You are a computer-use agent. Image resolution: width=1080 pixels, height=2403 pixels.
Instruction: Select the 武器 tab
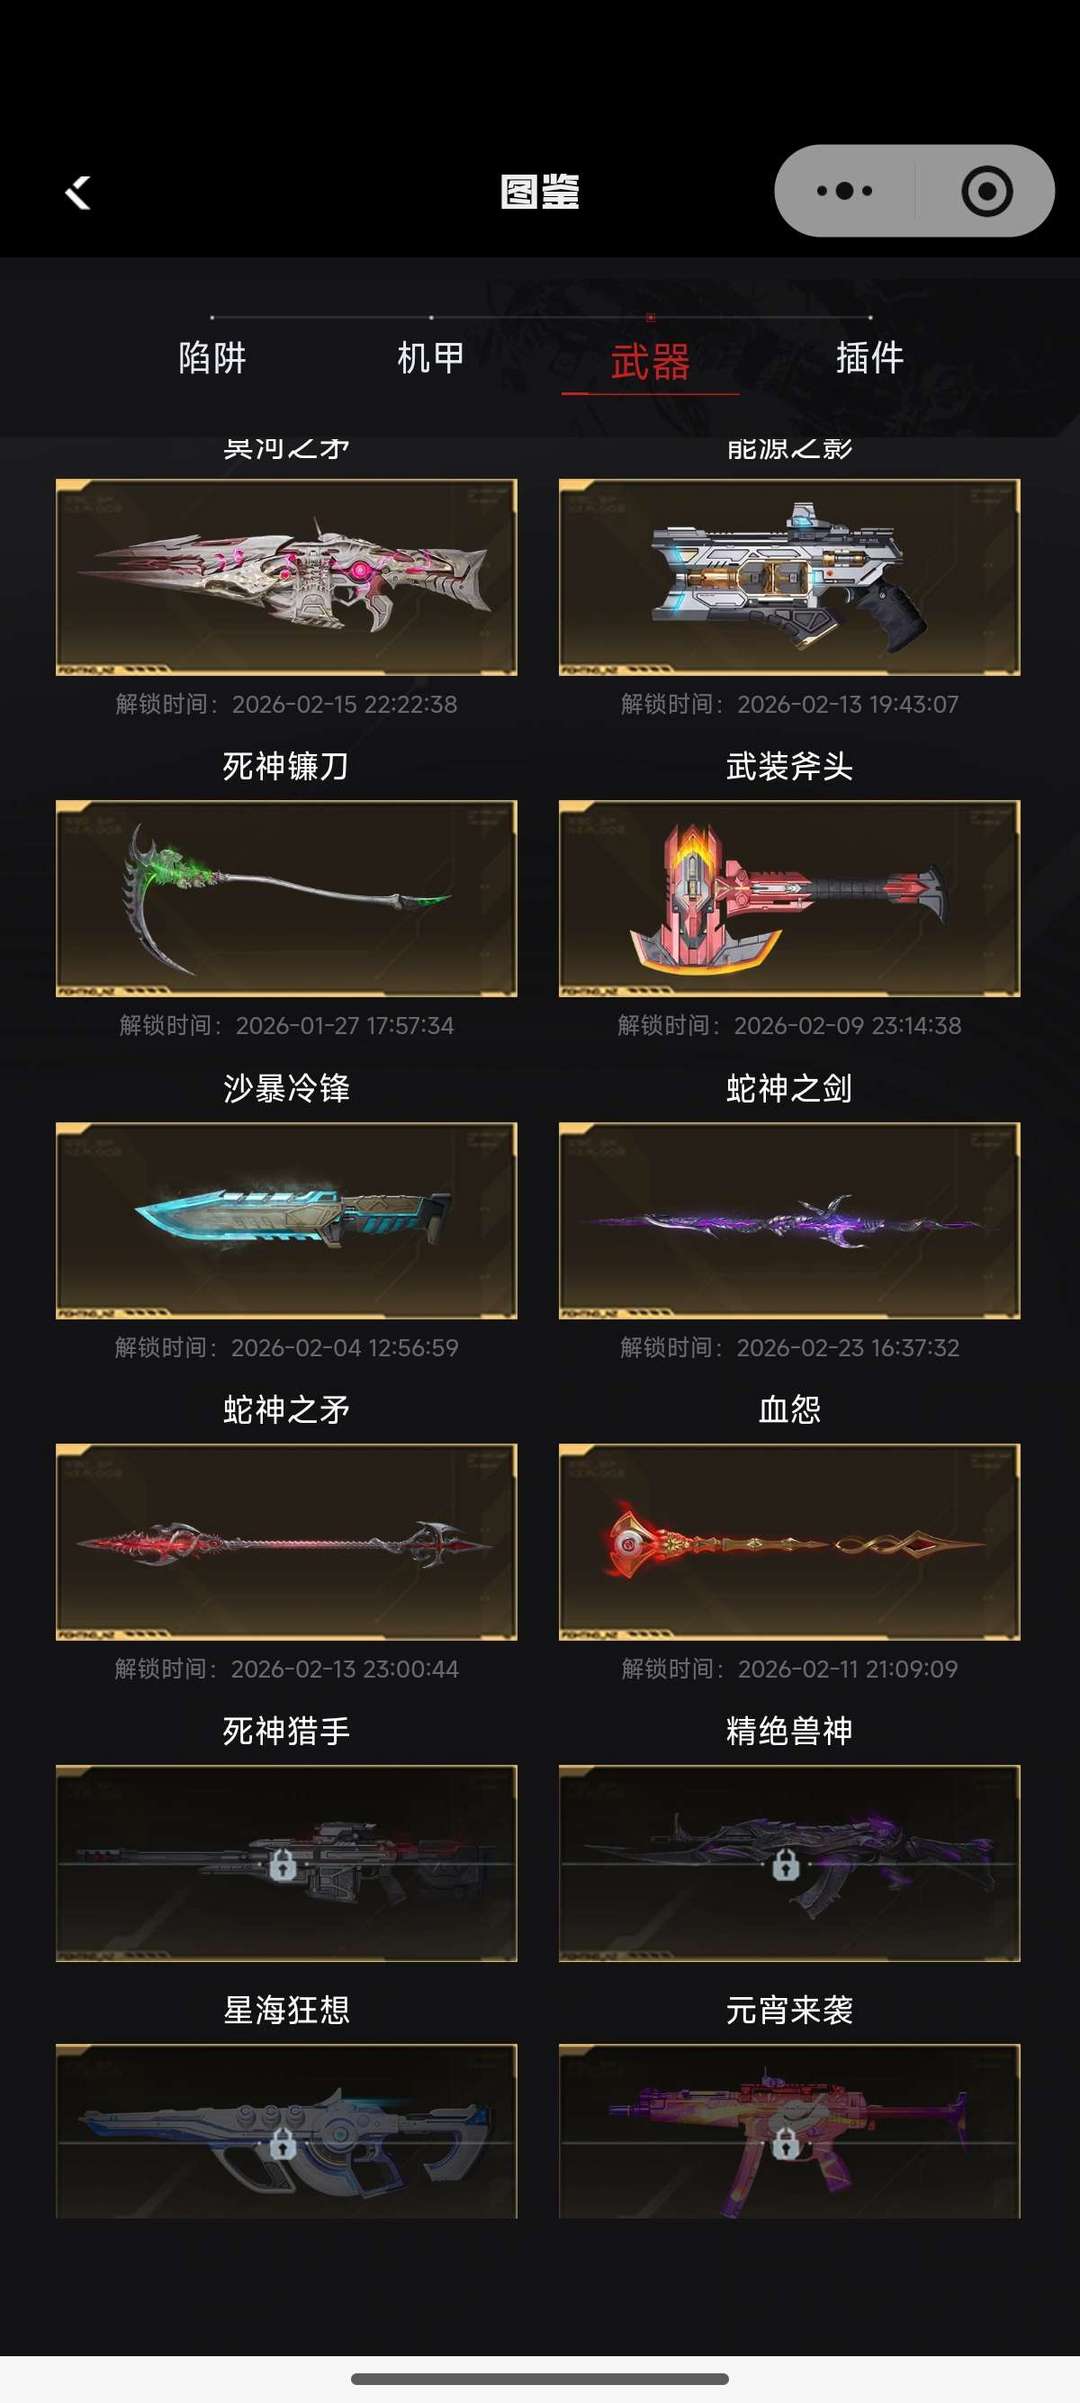click(x=650, y=362)
